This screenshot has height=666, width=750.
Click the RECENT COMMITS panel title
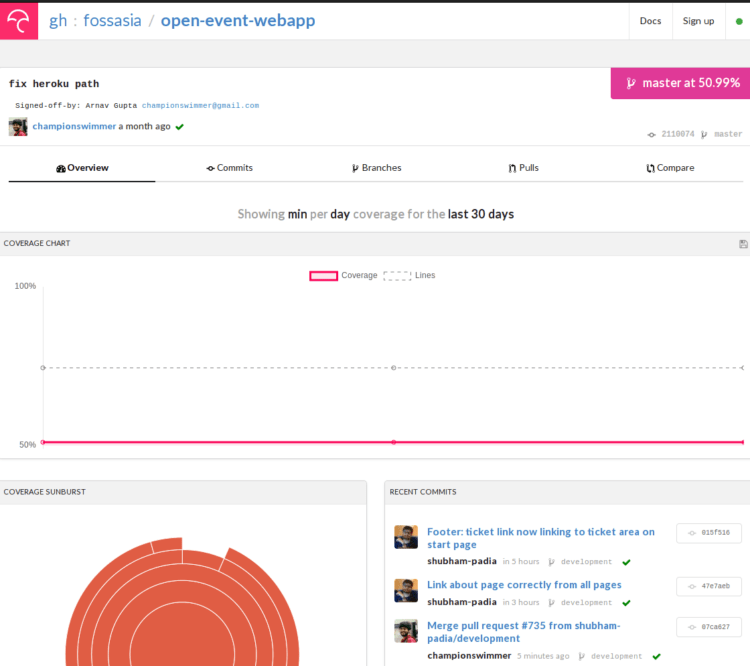point(423,492)
